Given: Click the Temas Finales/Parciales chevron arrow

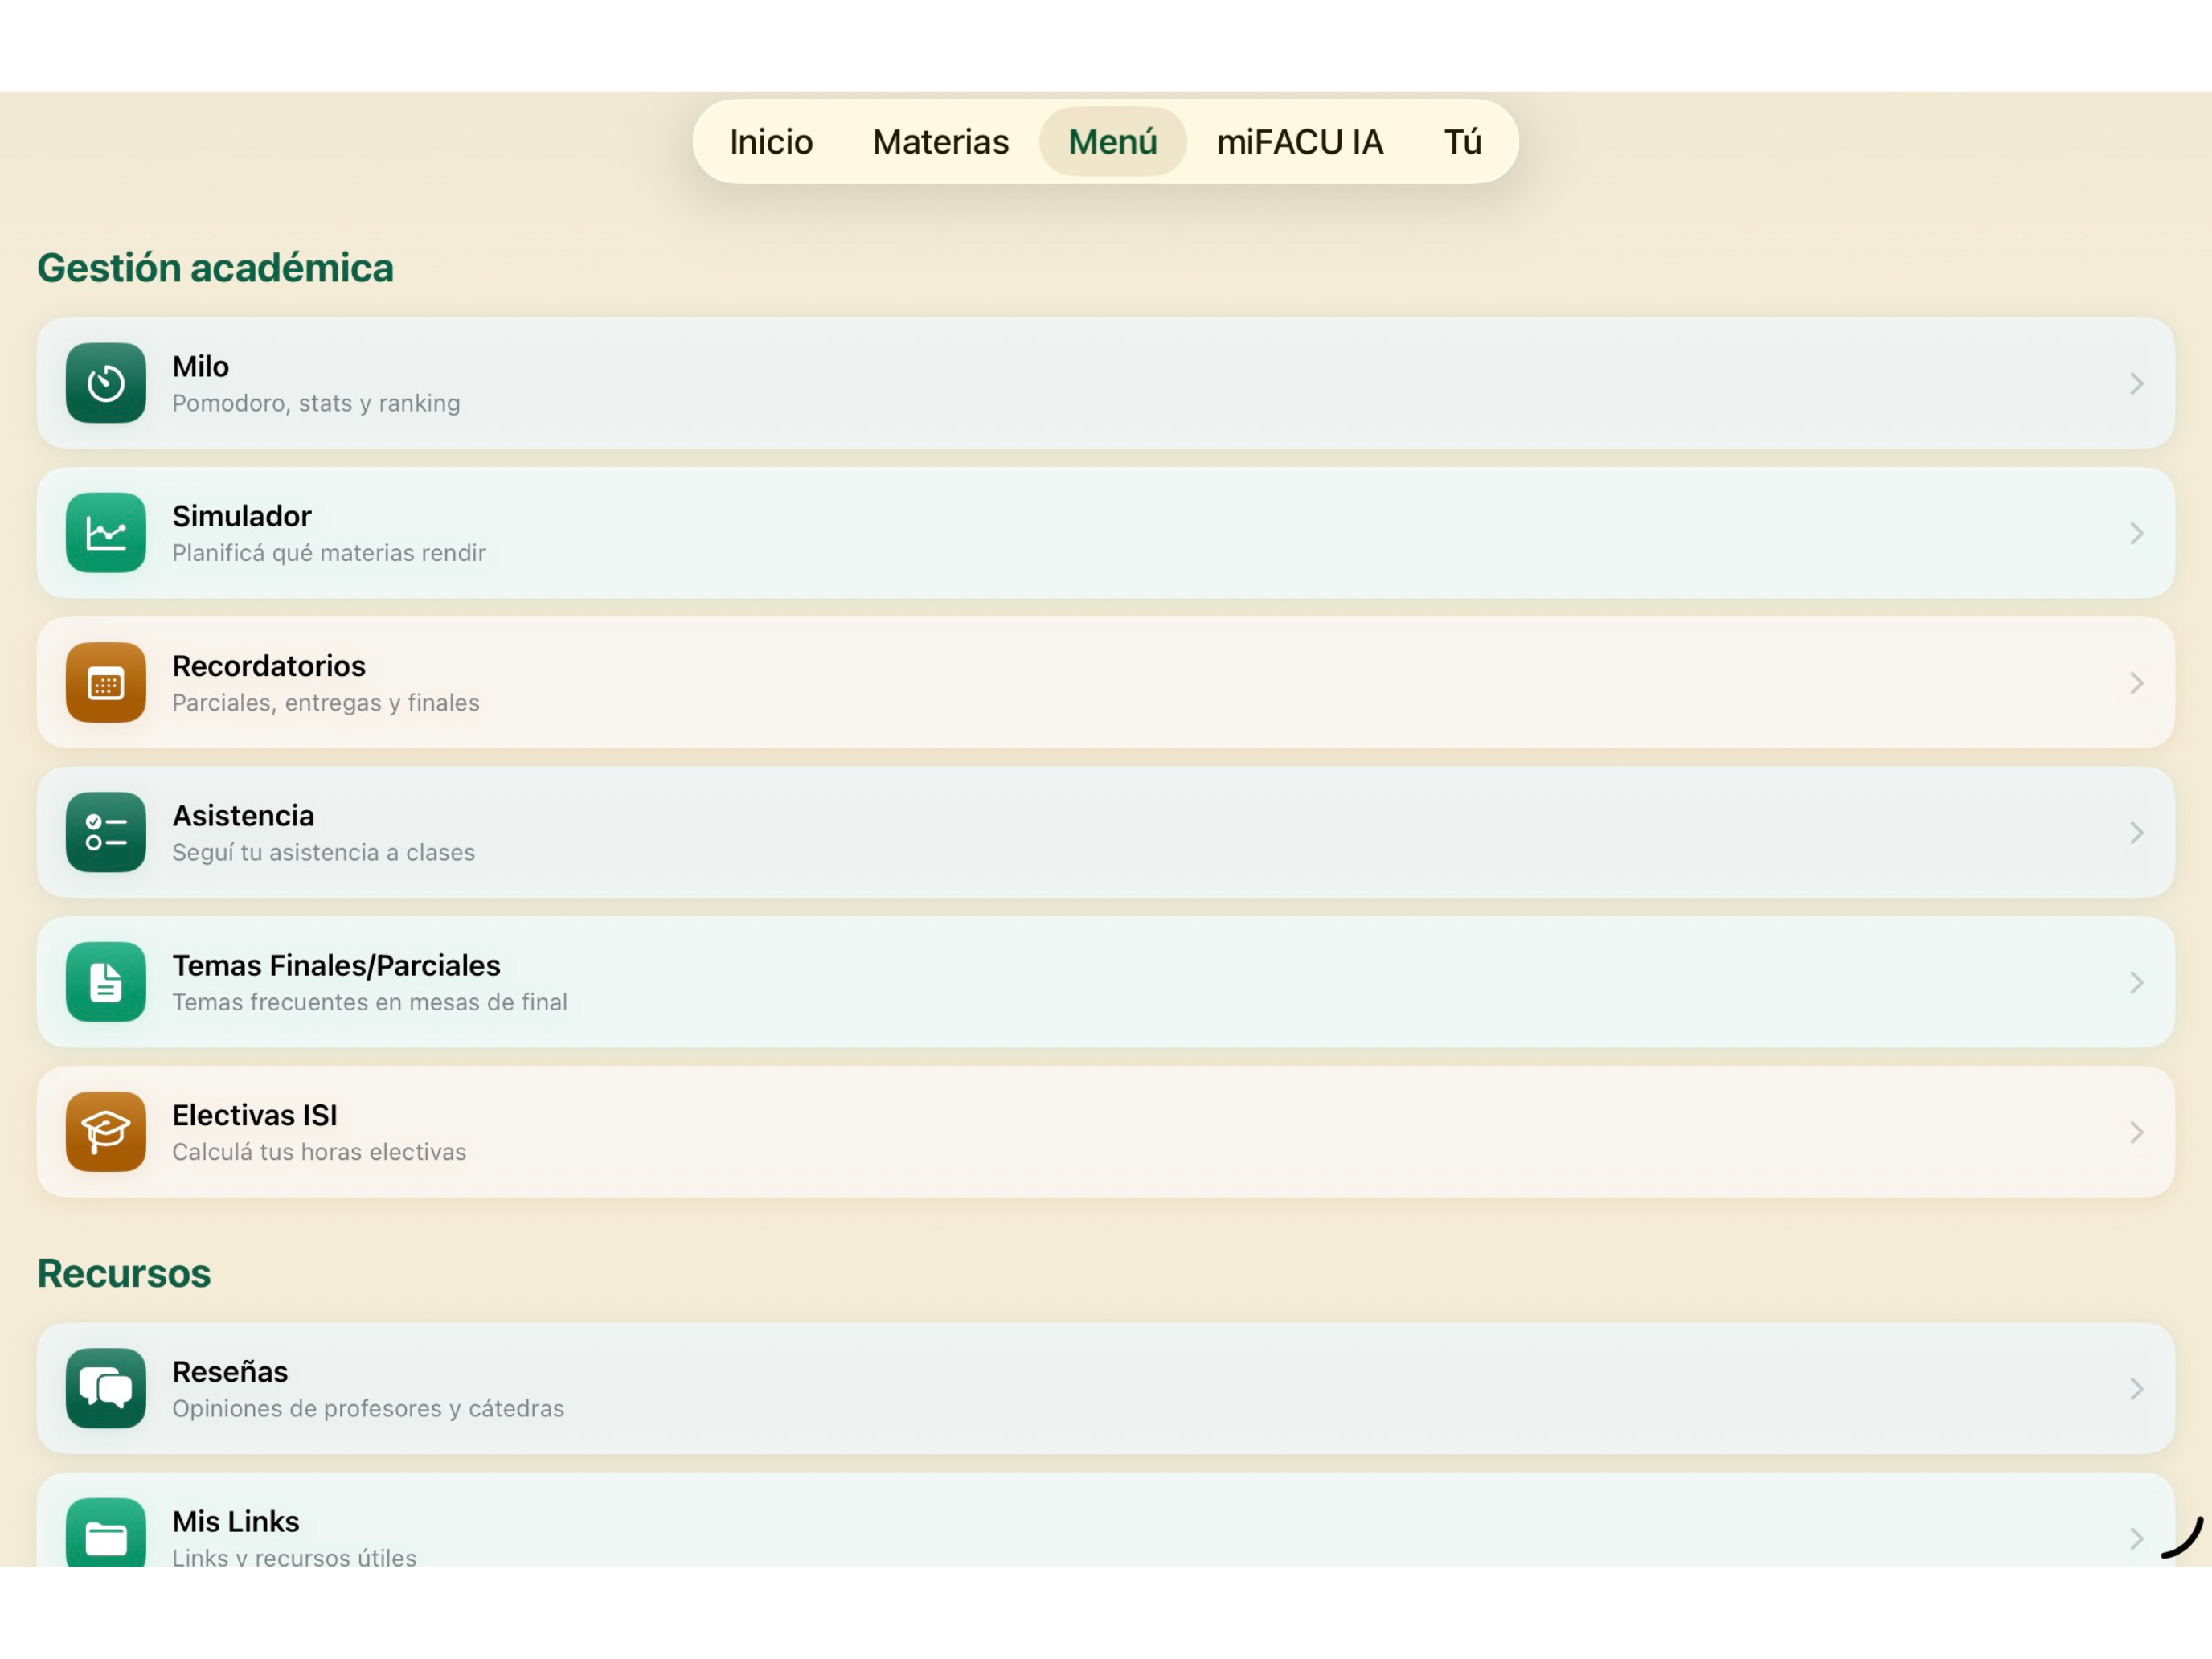Looking at the screenshot, I should click(2136, 983).
